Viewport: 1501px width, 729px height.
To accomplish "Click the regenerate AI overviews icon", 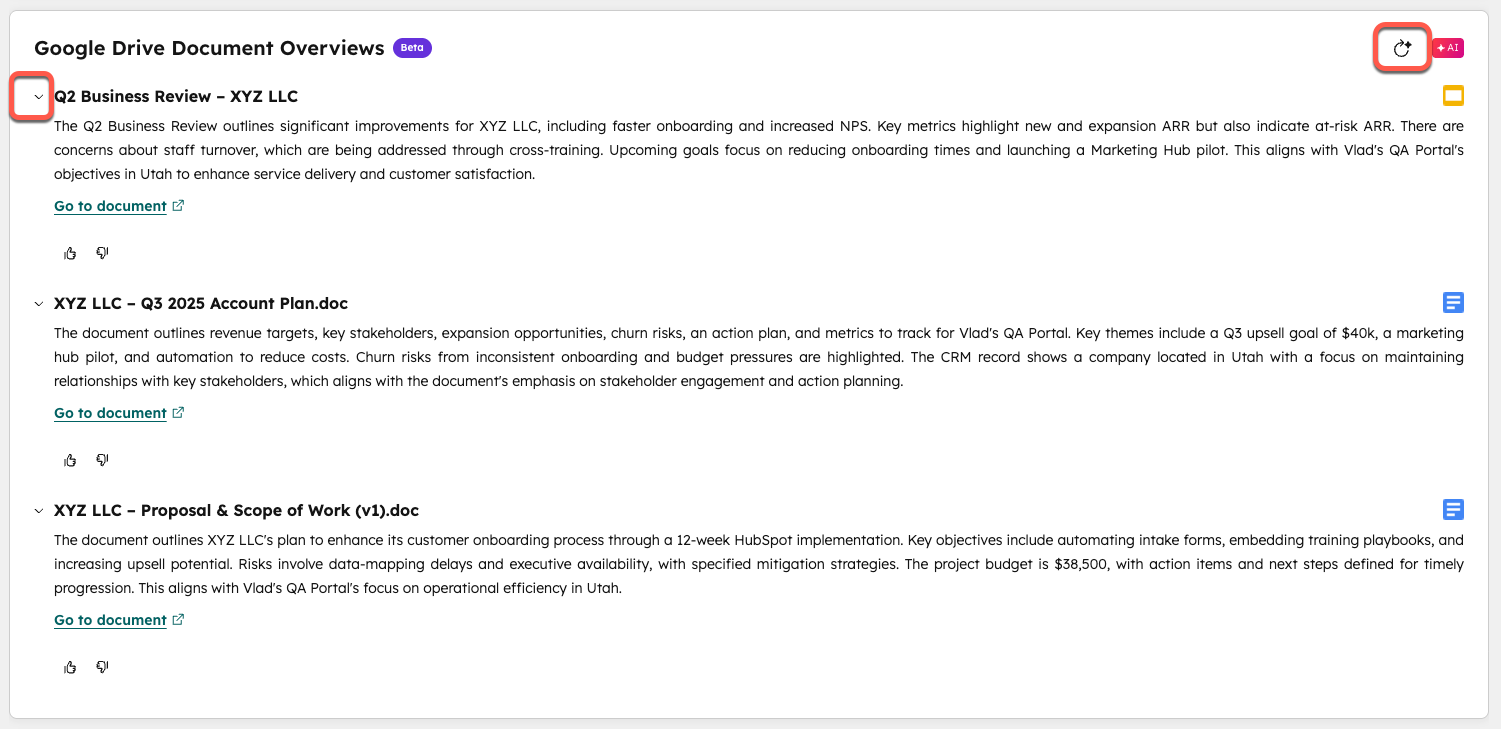I will click(1402, 48).
